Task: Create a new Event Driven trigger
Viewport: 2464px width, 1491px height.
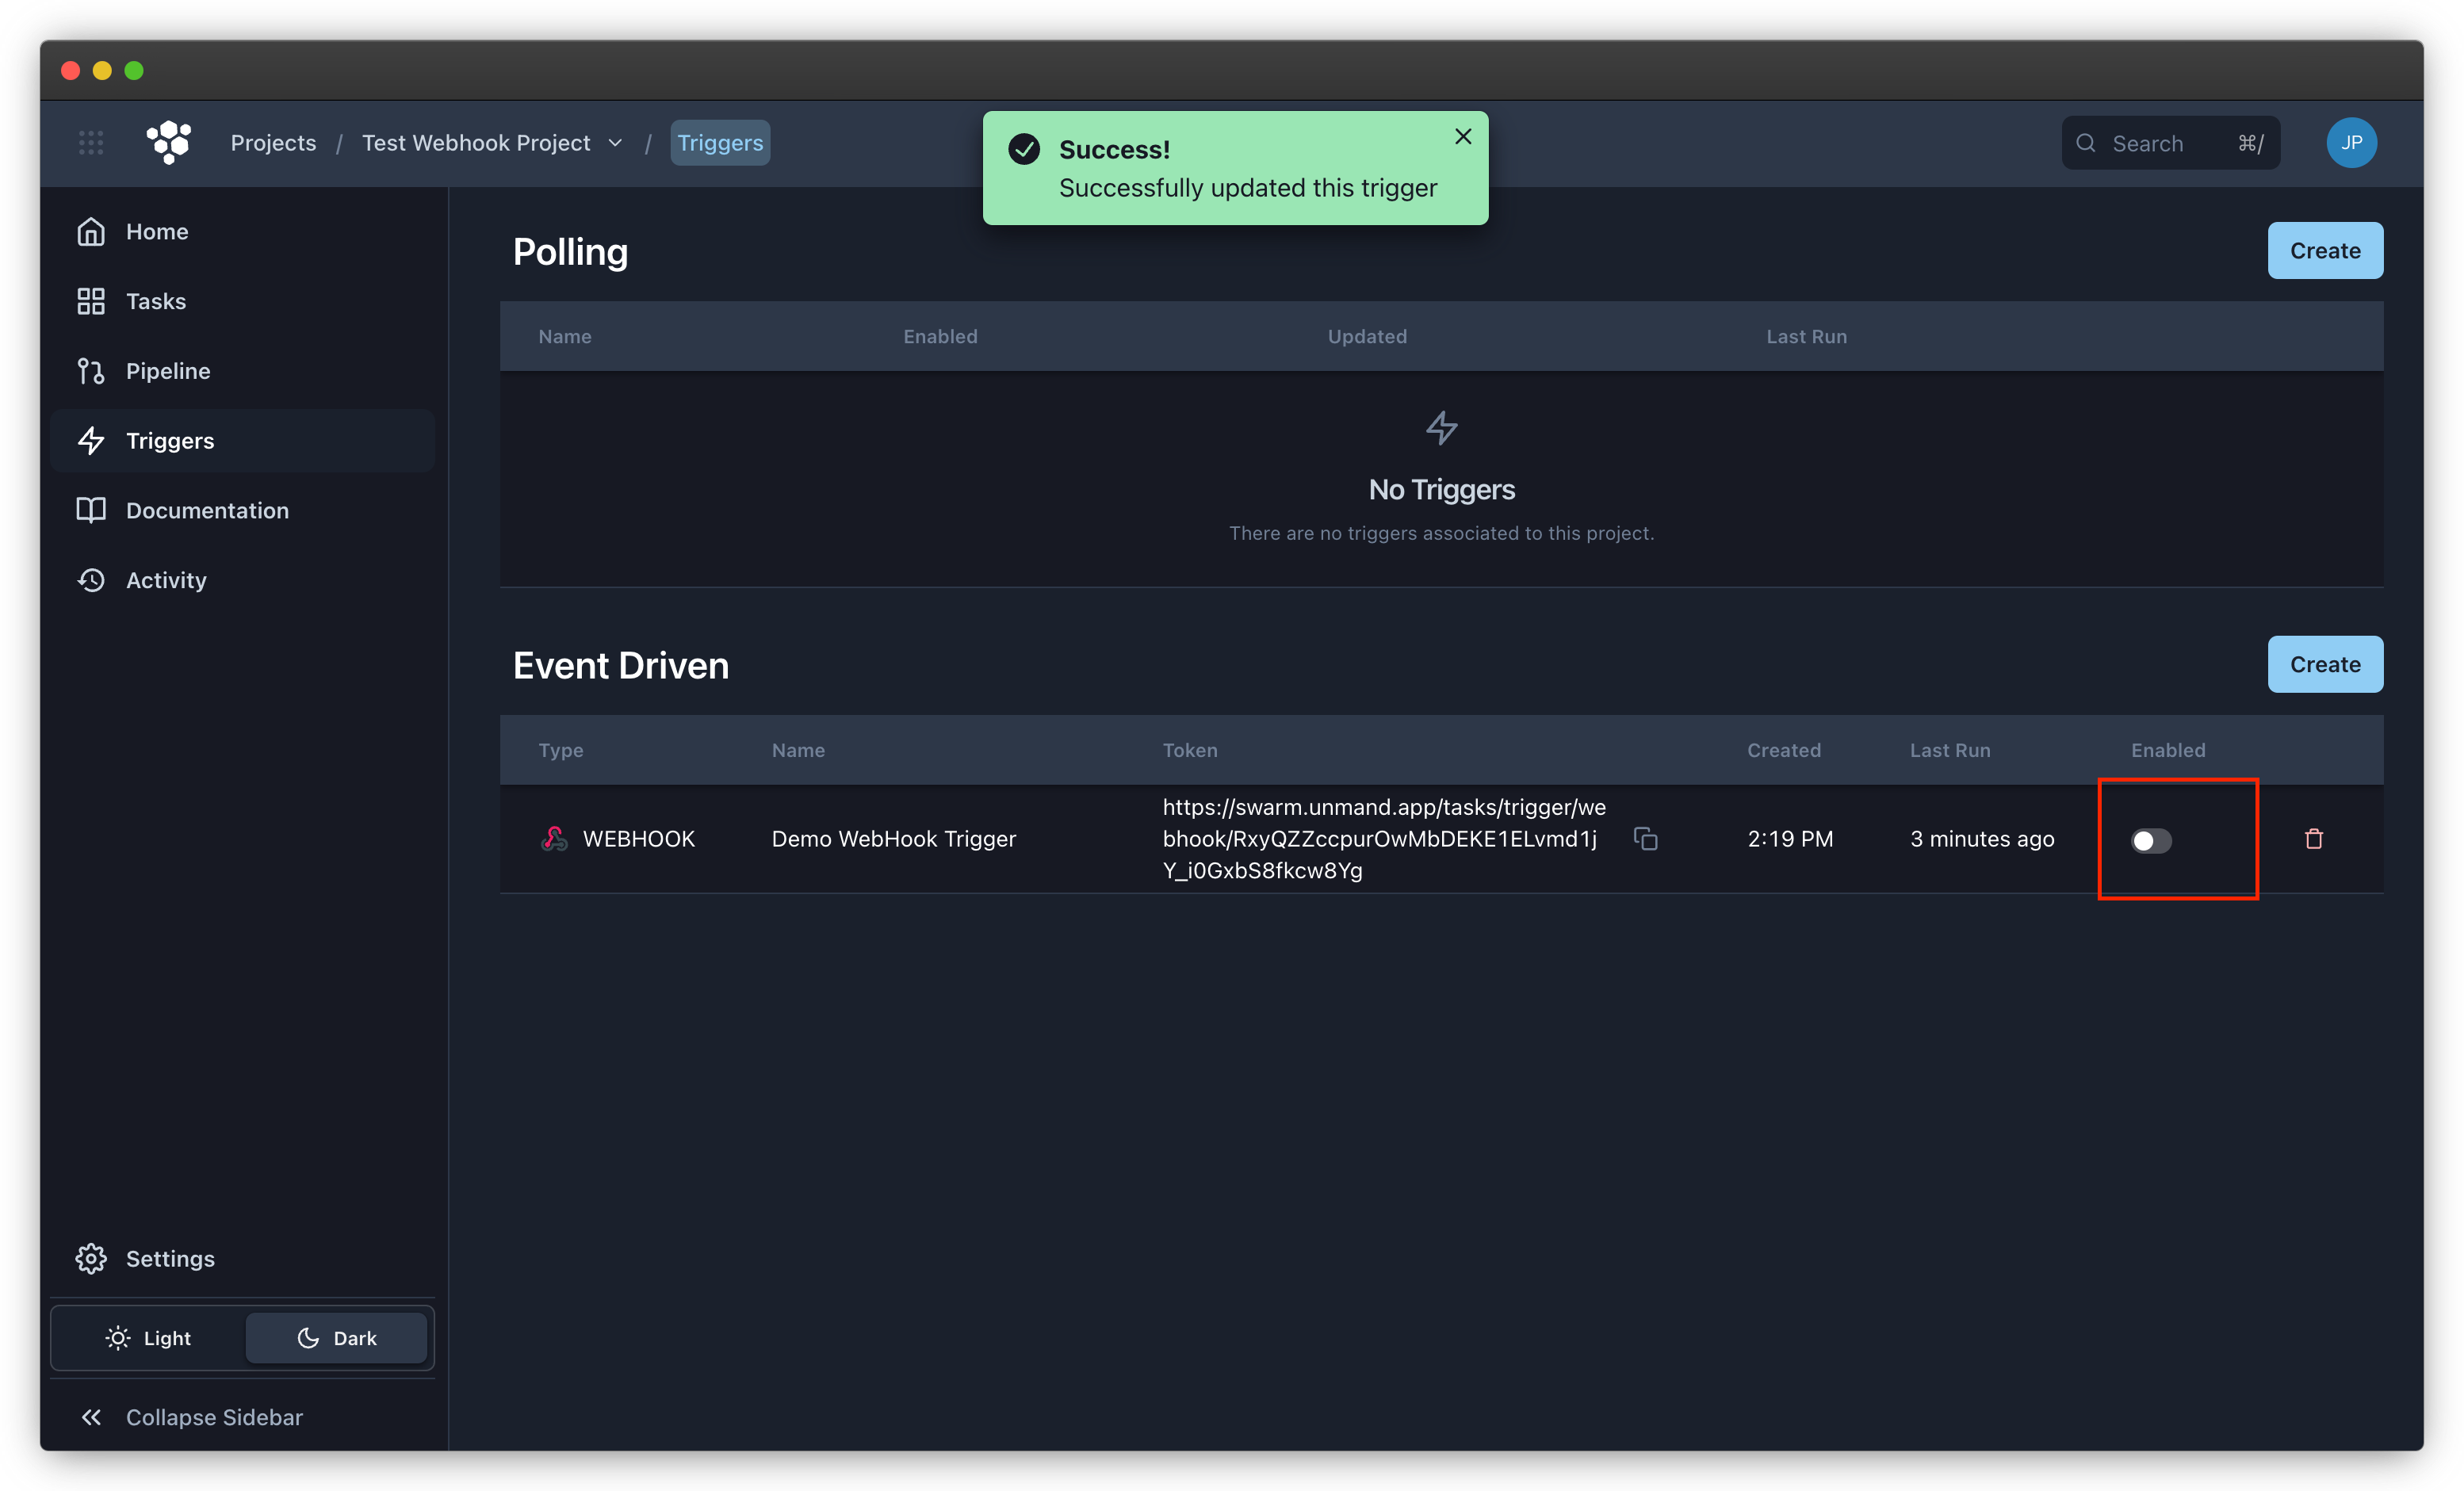Action: pos(2325,663)
